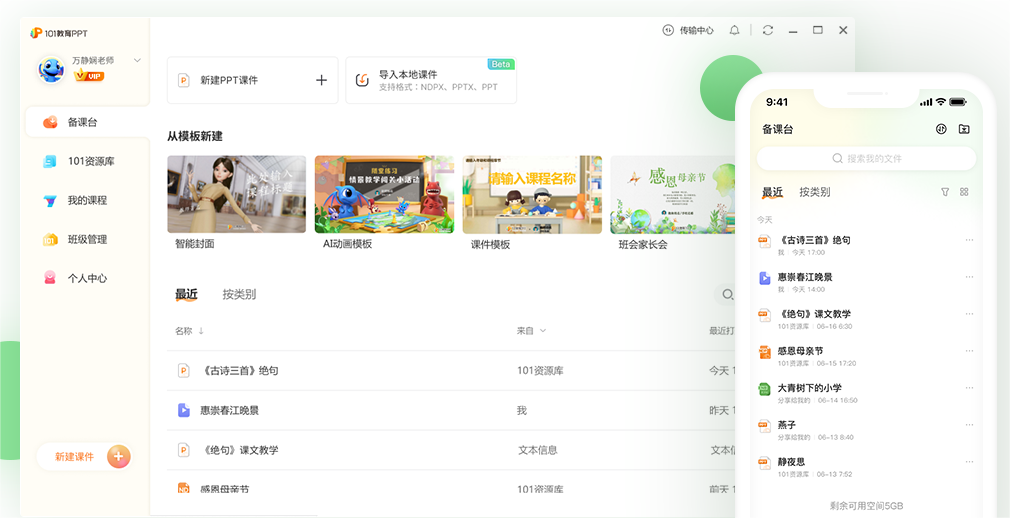Screen dimensions: 1010x518
Task: Click the 导入本地课件 import icon
Action: (363, 80)
